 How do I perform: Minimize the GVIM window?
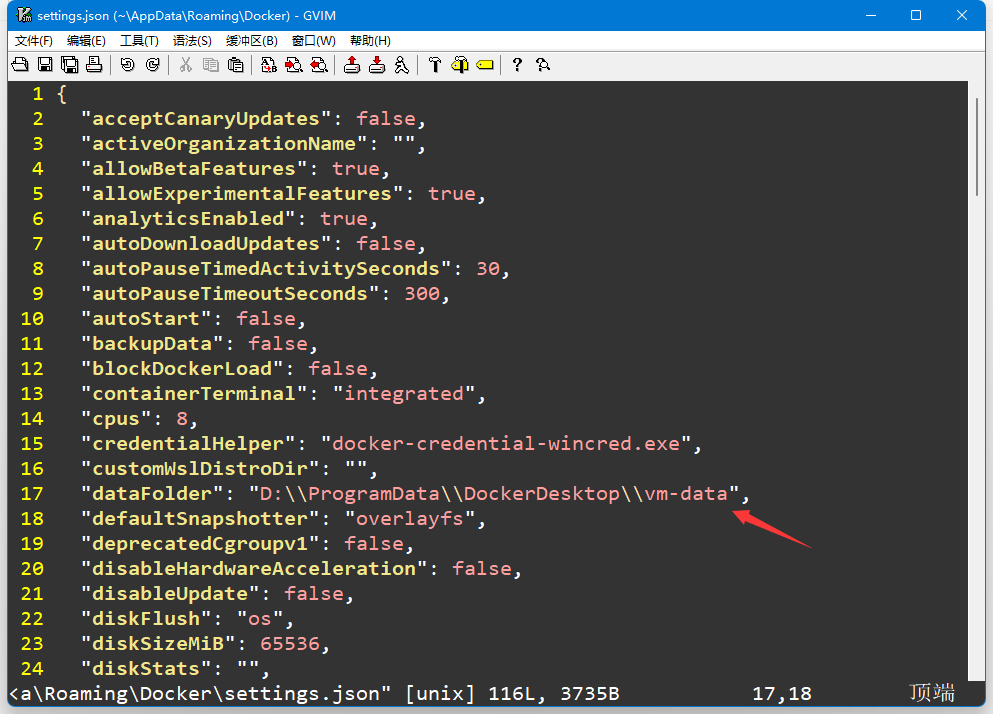[871, 15]
